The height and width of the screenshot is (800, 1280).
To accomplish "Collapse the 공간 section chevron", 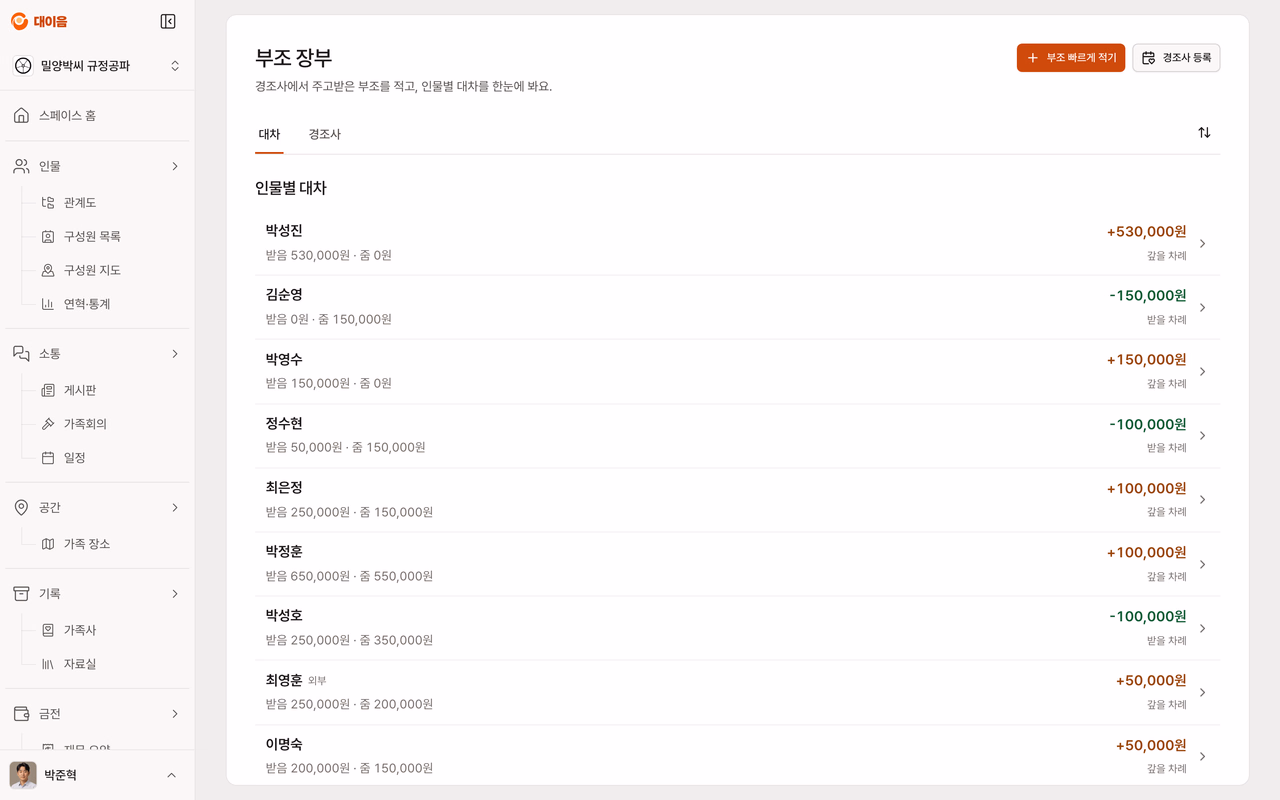I will coord(175,508).
